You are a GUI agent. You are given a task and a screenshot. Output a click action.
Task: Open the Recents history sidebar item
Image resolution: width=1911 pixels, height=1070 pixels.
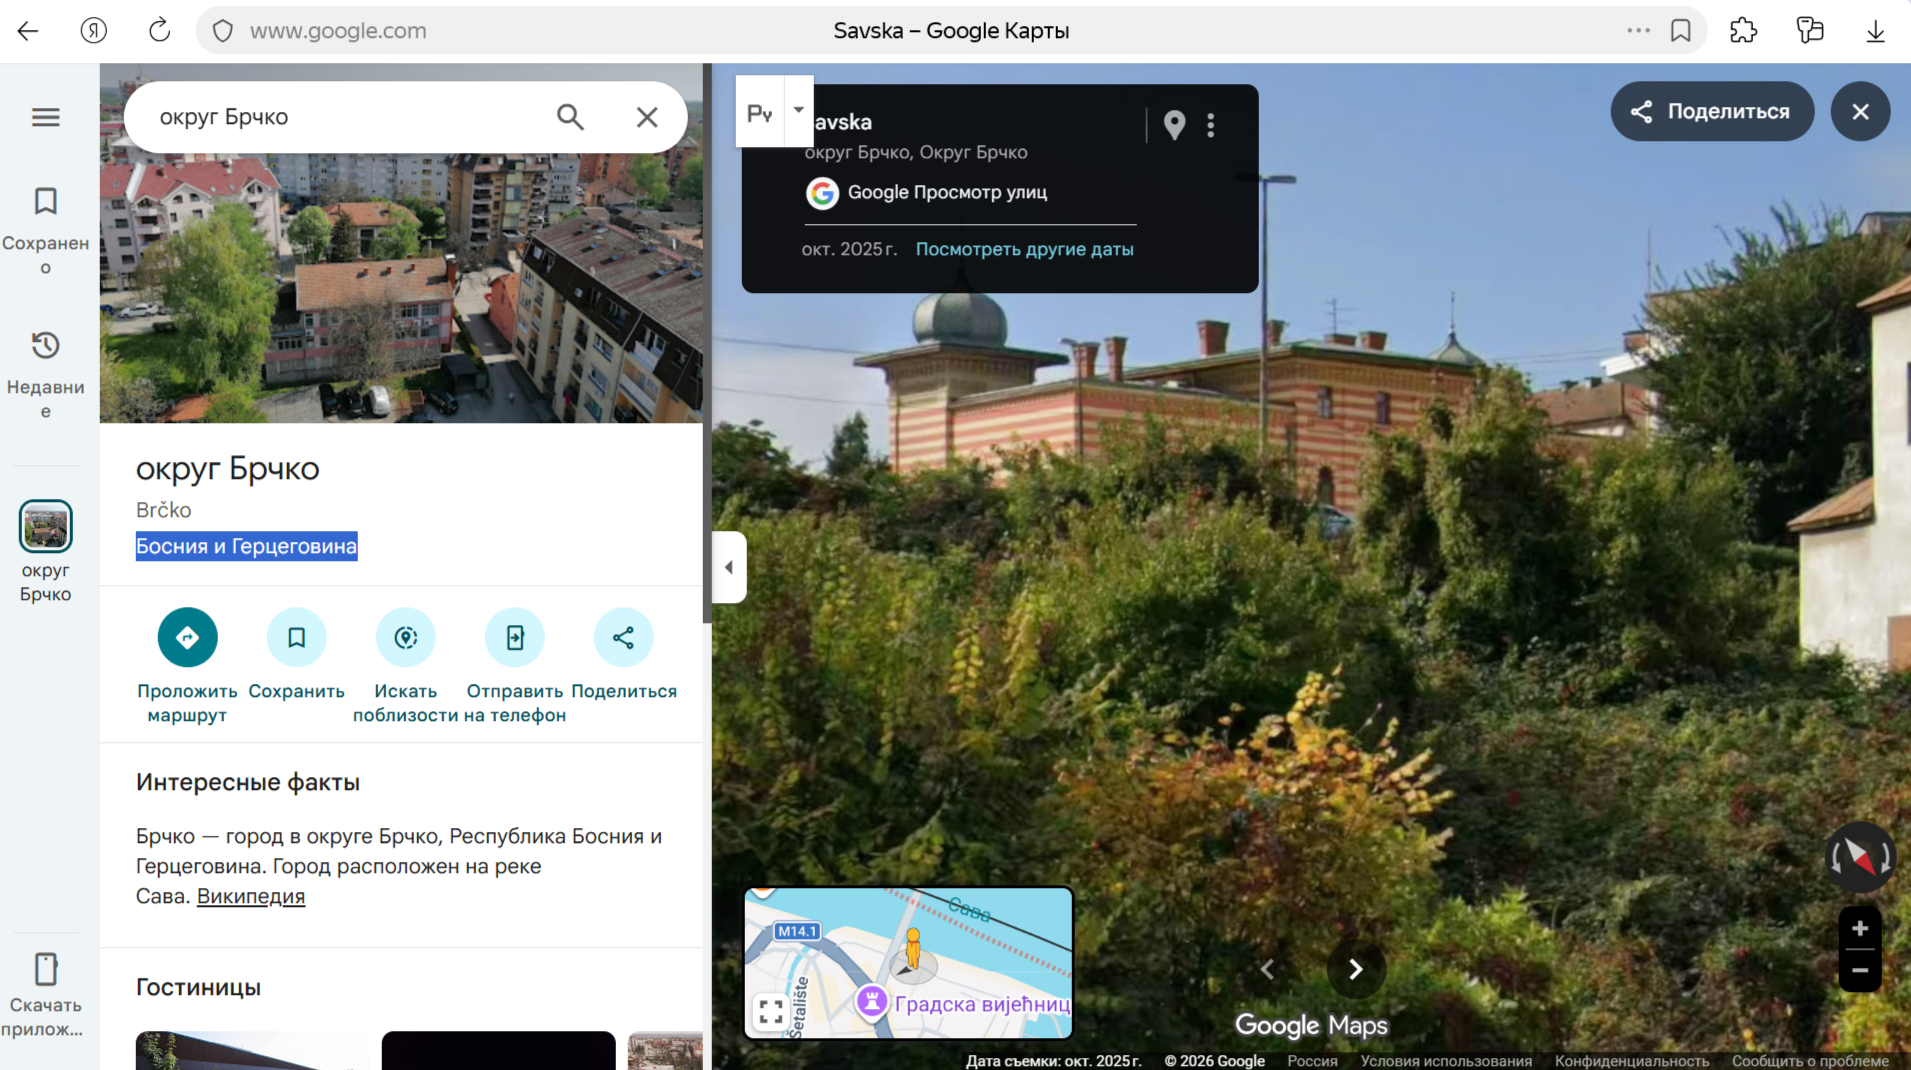click(46, 374)
